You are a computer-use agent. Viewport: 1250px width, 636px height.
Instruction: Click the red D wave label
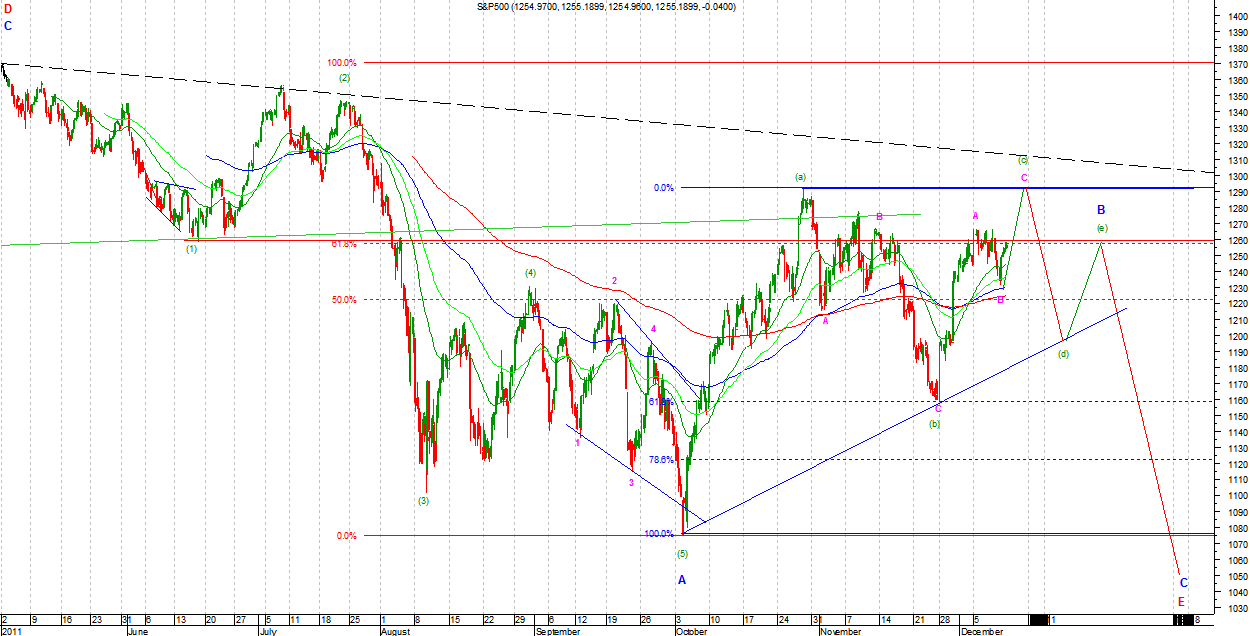click(8, 9)
